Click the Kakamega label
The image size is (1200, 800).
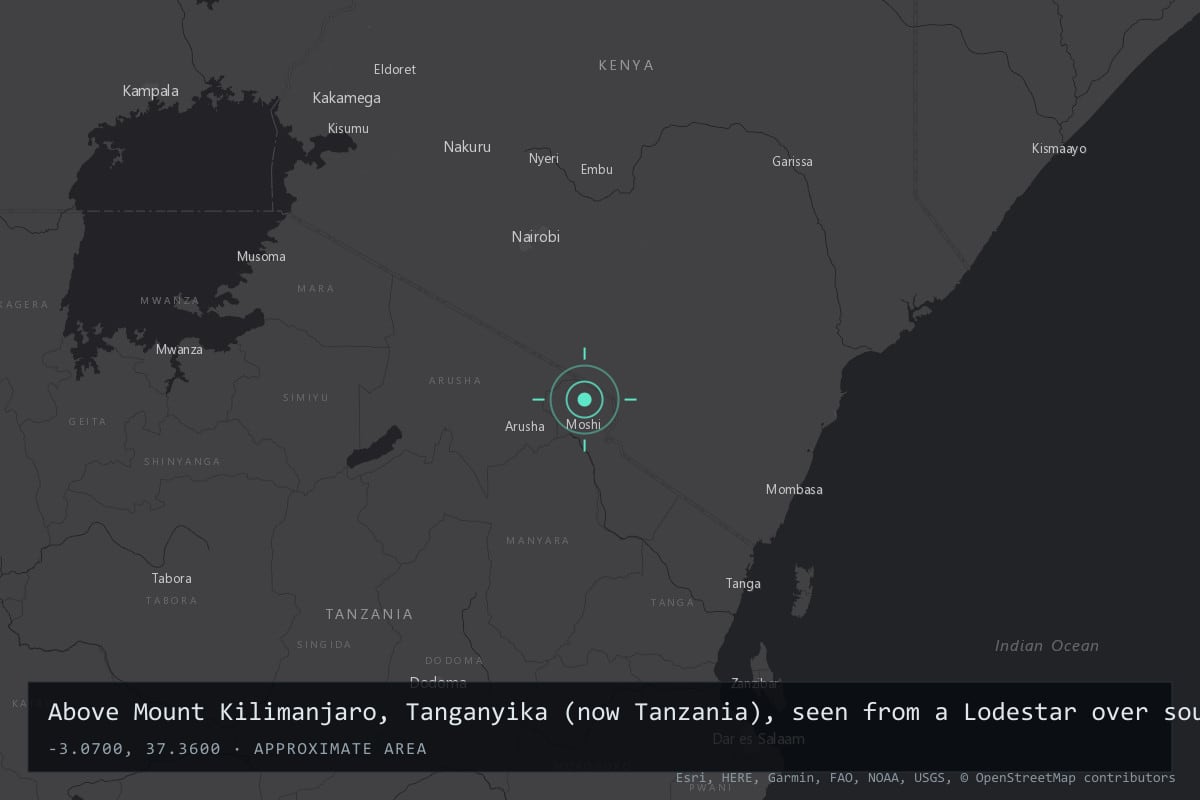click(347, 98)
